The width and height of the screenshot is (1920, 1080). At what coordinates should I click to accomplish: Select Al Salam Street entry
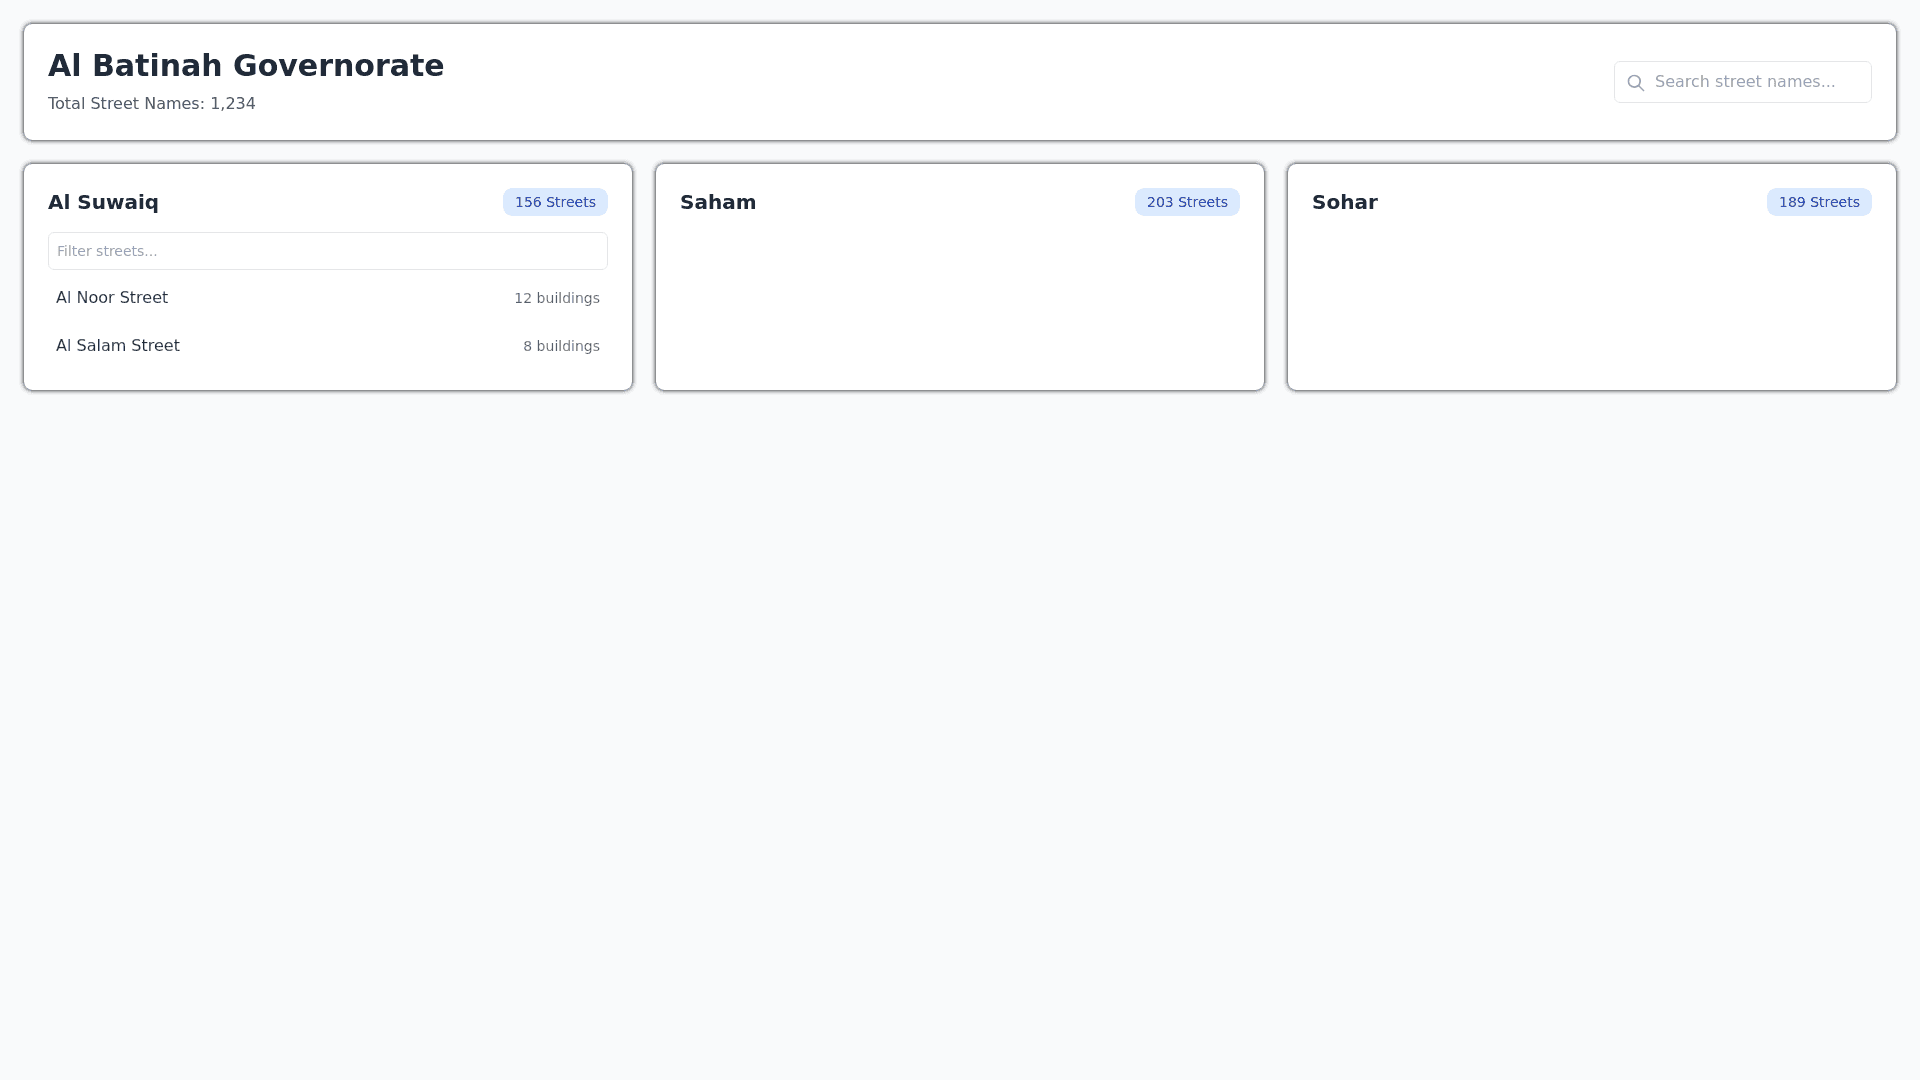tap(118, 346)
